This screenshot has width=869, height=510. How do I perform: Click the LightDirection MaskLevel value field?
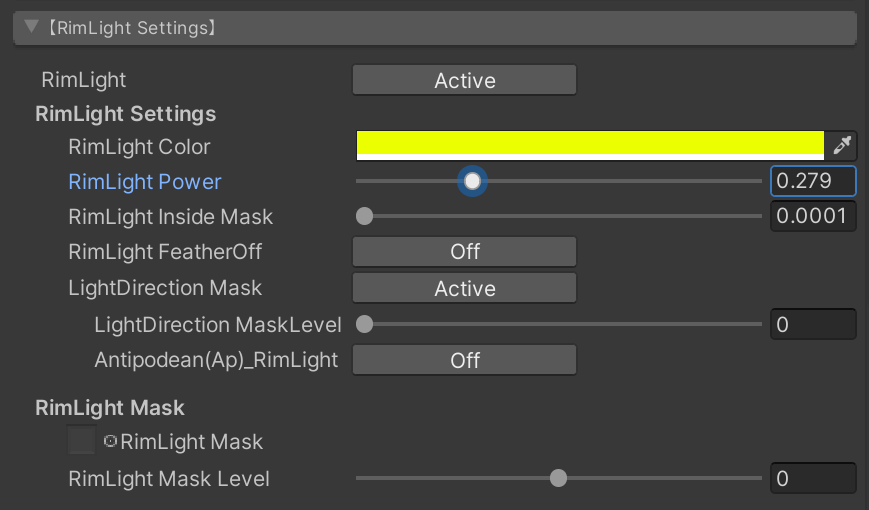(813, 324)
